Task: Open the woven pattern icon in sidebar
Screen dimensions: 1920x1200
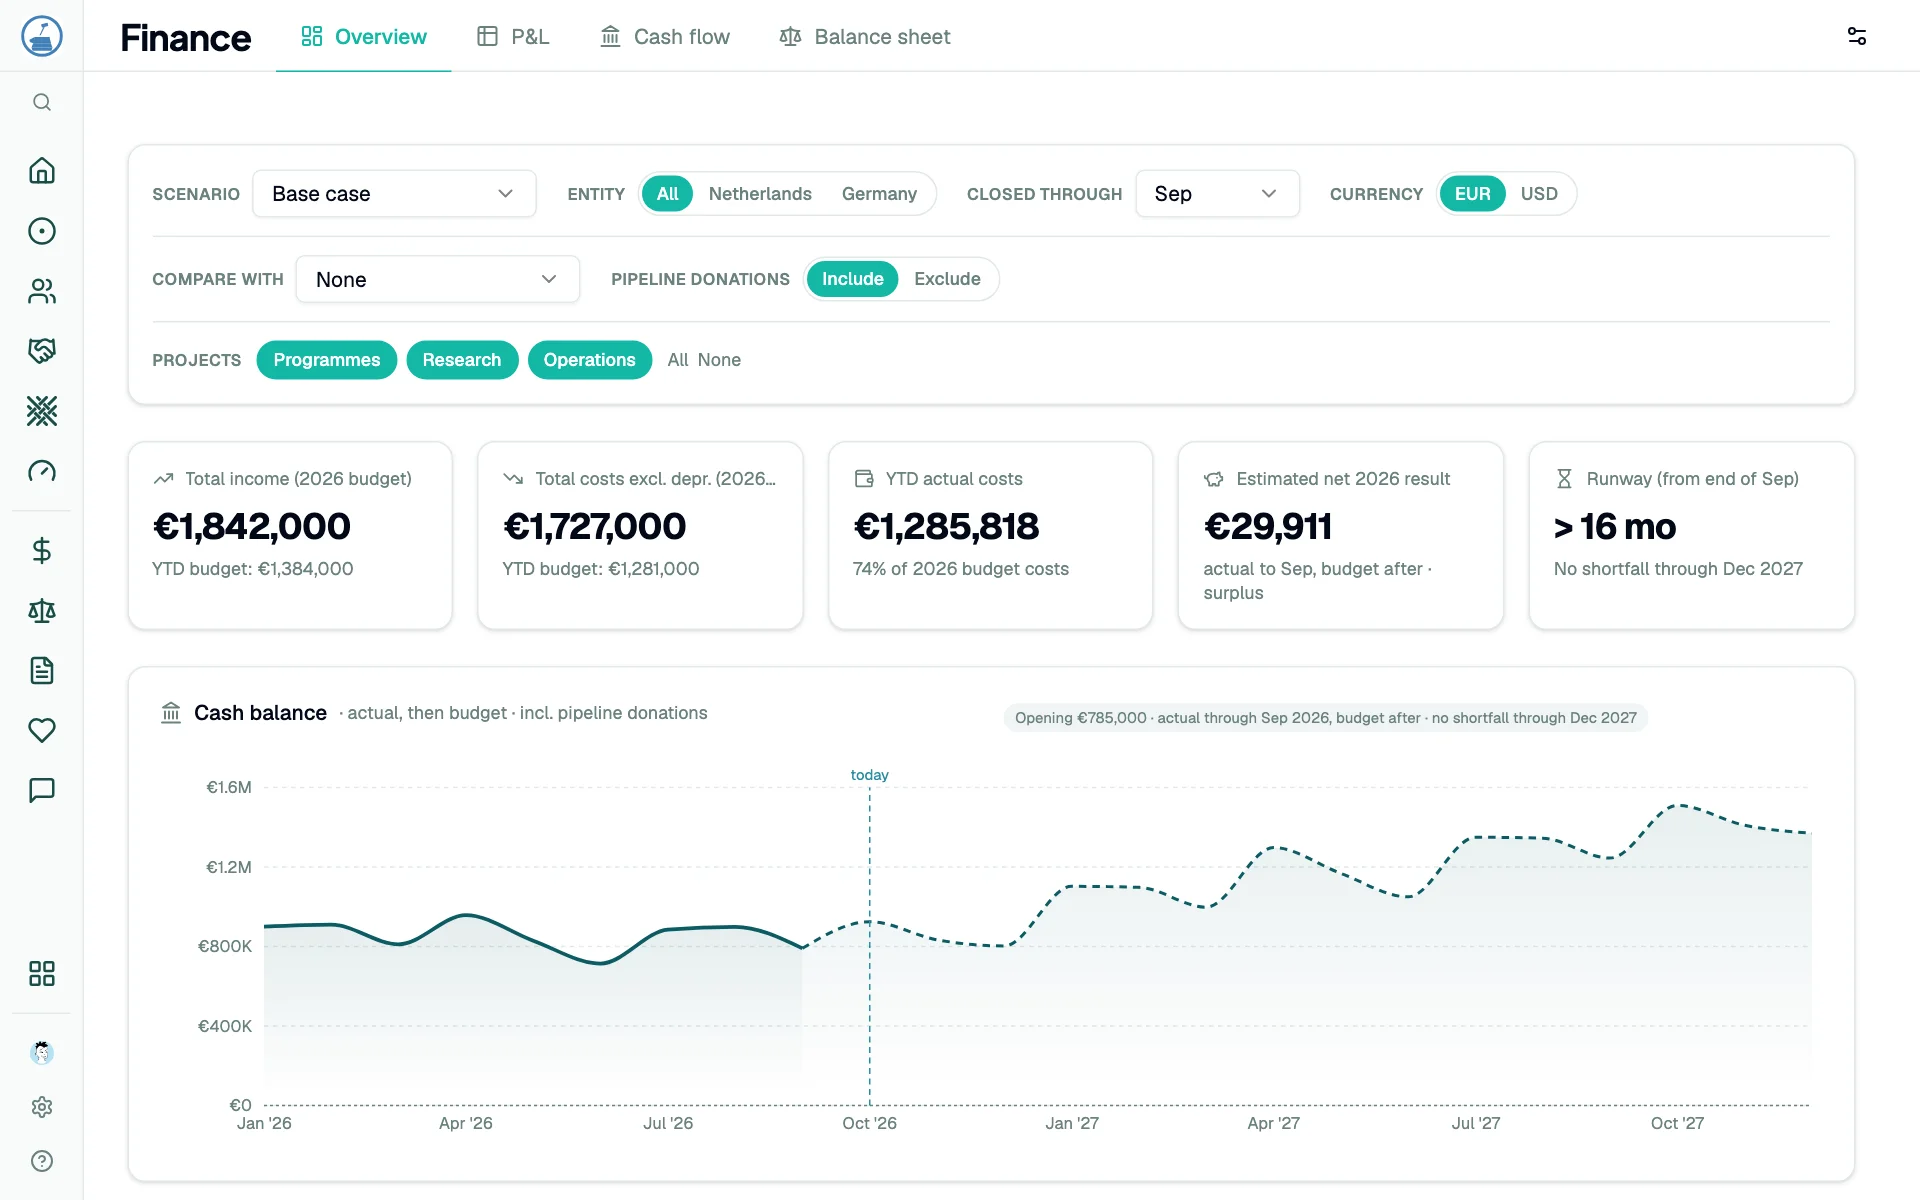Action: pos(42,411)
